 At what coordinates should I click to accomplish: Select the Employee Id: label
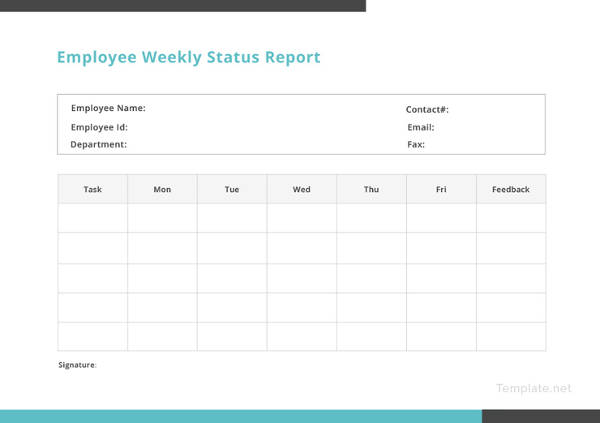[x=99, y=127]
